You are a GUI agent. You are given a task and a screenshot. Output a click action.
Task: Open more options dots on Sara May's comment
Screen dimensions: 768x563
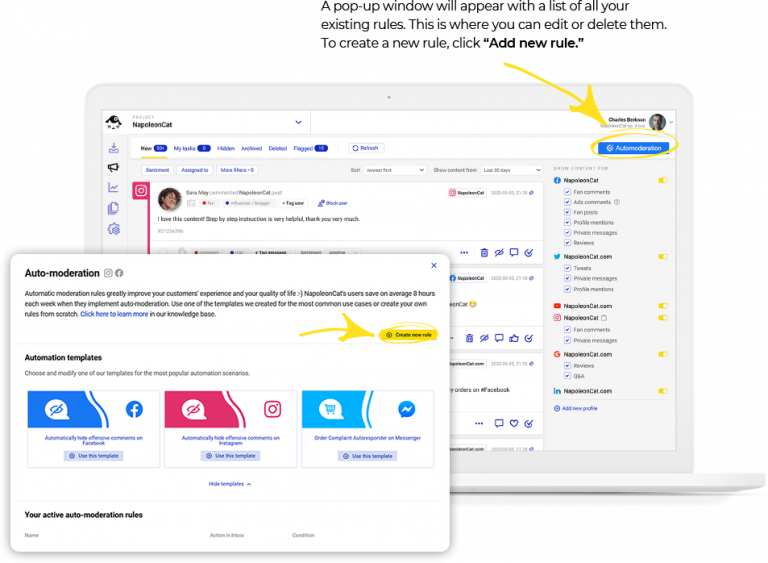464,253
